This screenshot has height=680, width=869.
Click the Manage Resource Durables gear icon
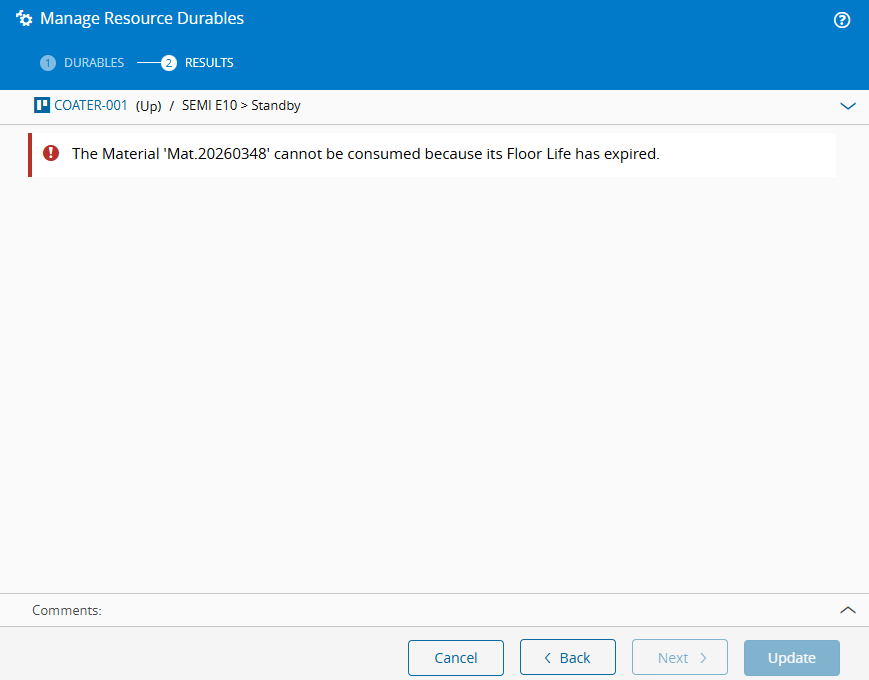(x=24, y=19)
